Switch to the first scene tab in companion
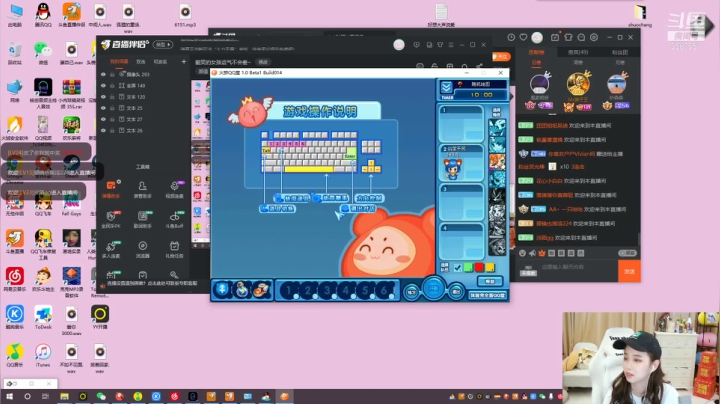720x404 pixels. [119, 62]
